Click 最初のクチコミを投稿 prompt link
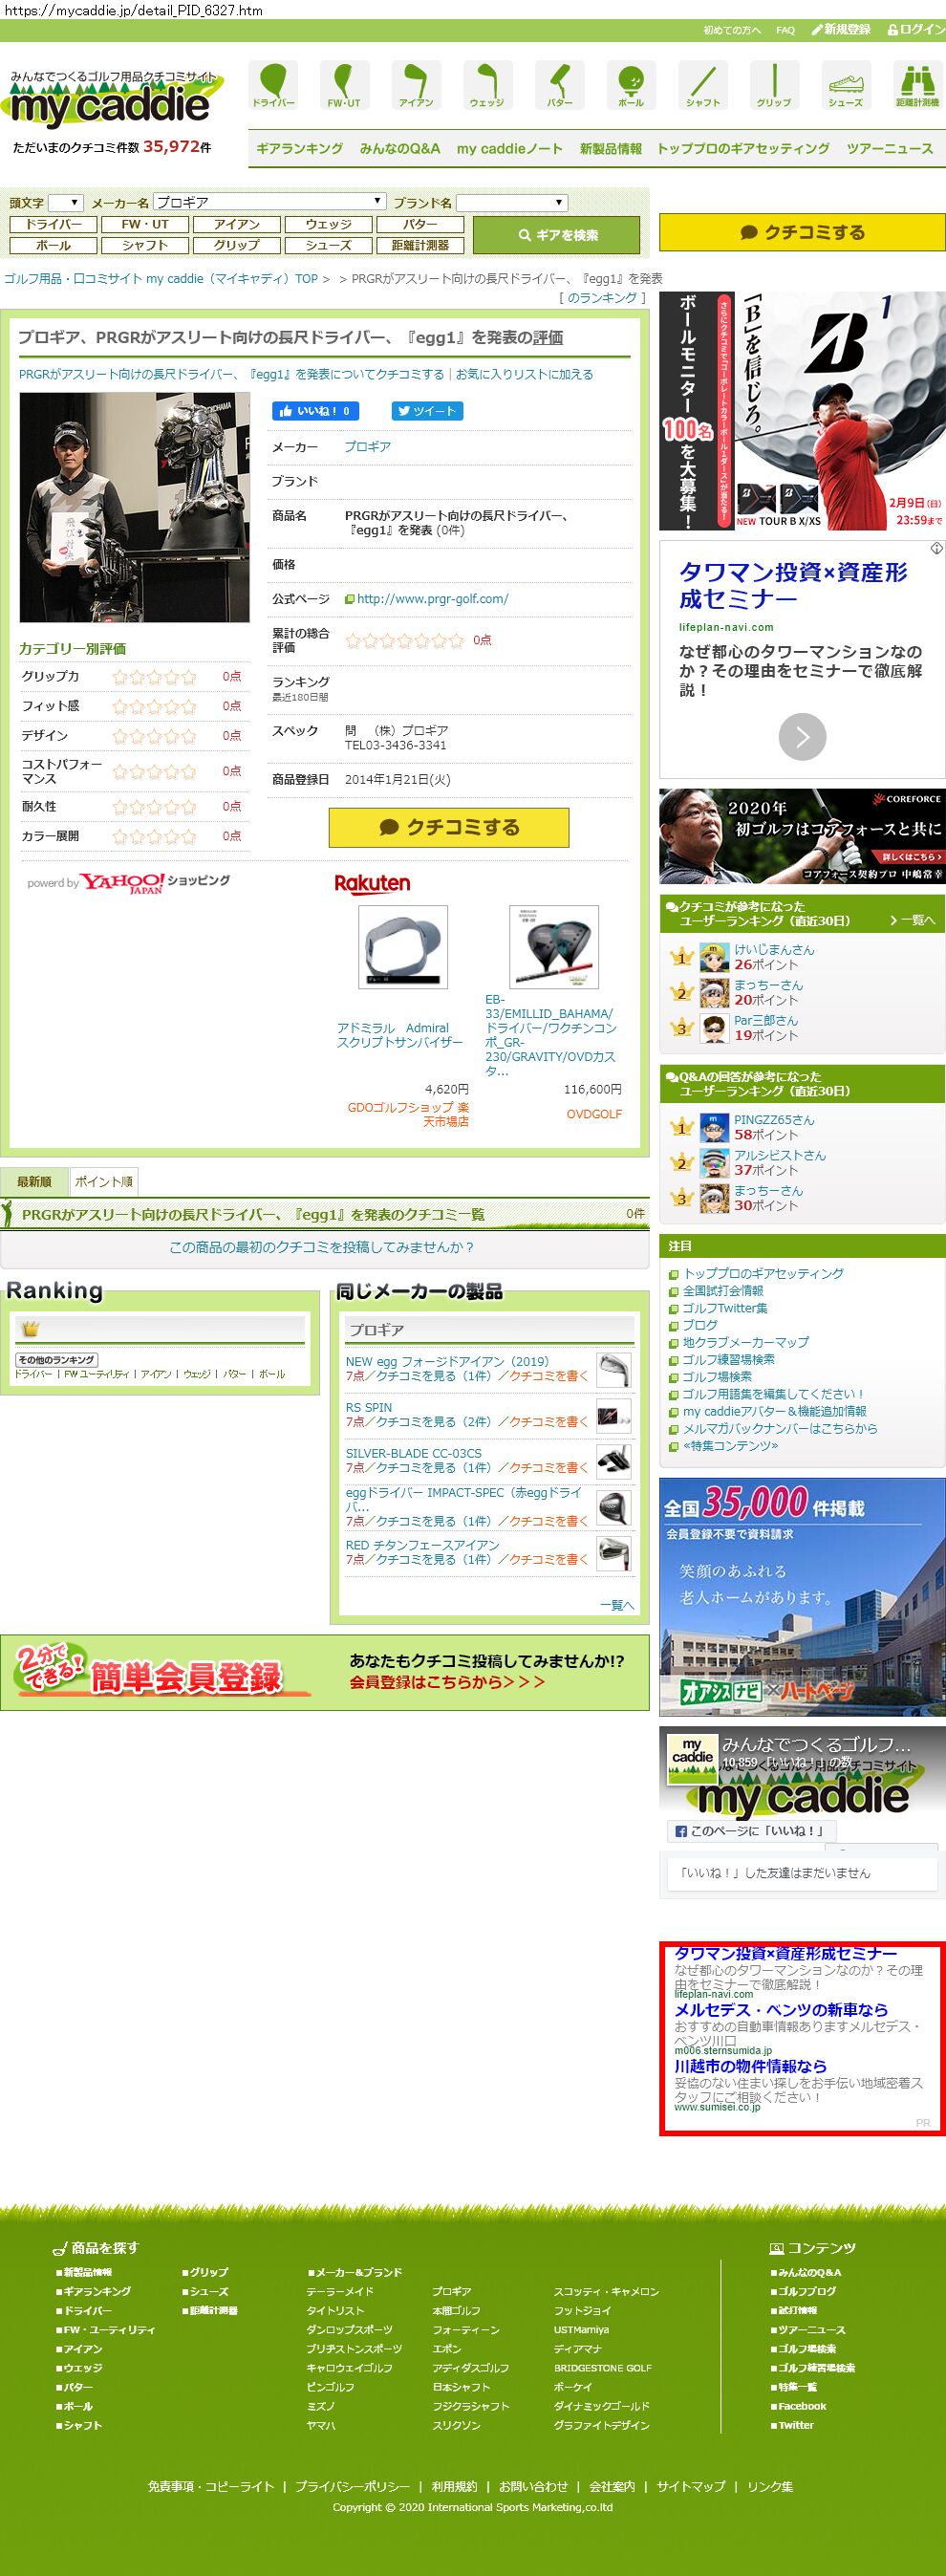This screenshot has width=946, height=2576. tap(322, 1248)
